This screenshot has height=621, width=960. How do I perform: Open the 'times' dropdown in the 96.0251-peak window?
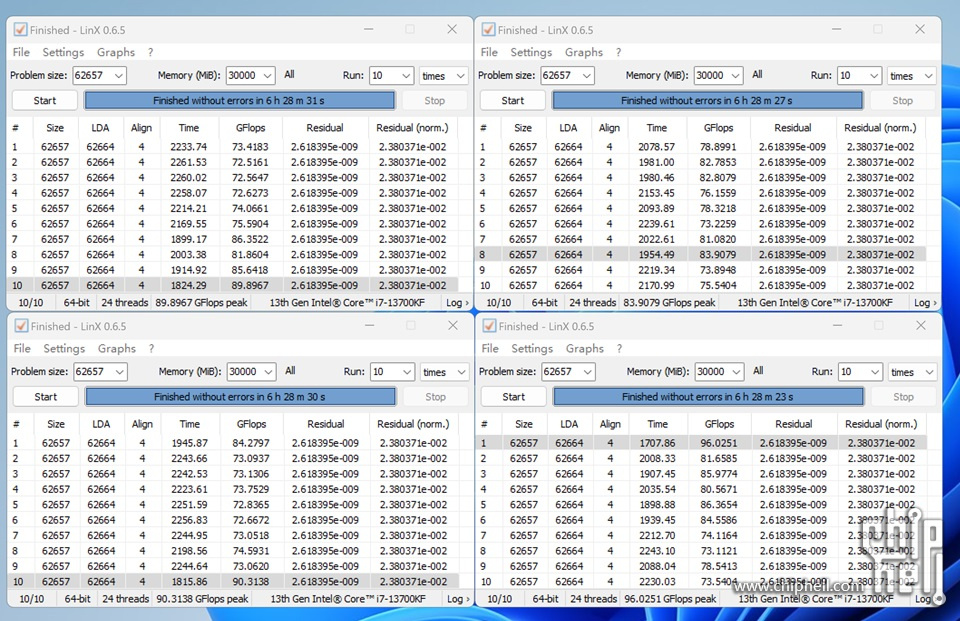pyautogui.click(x=912, y=372)
